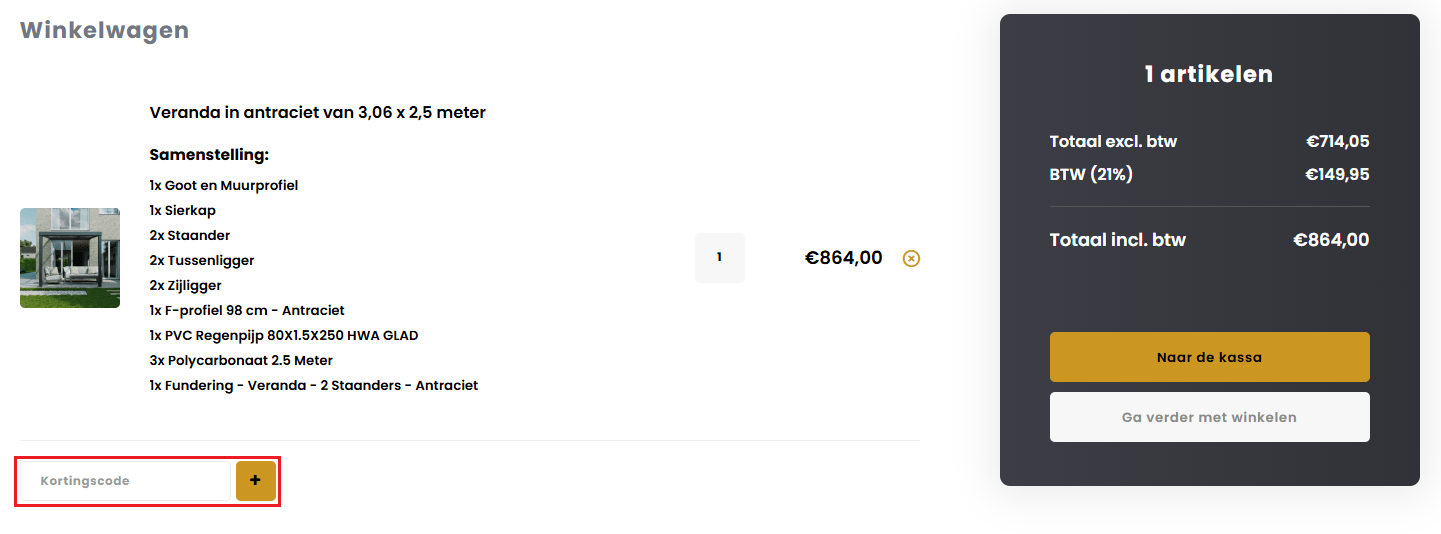
Task: Click the Samenstelling heading
Action: click(x=209, y=155)
